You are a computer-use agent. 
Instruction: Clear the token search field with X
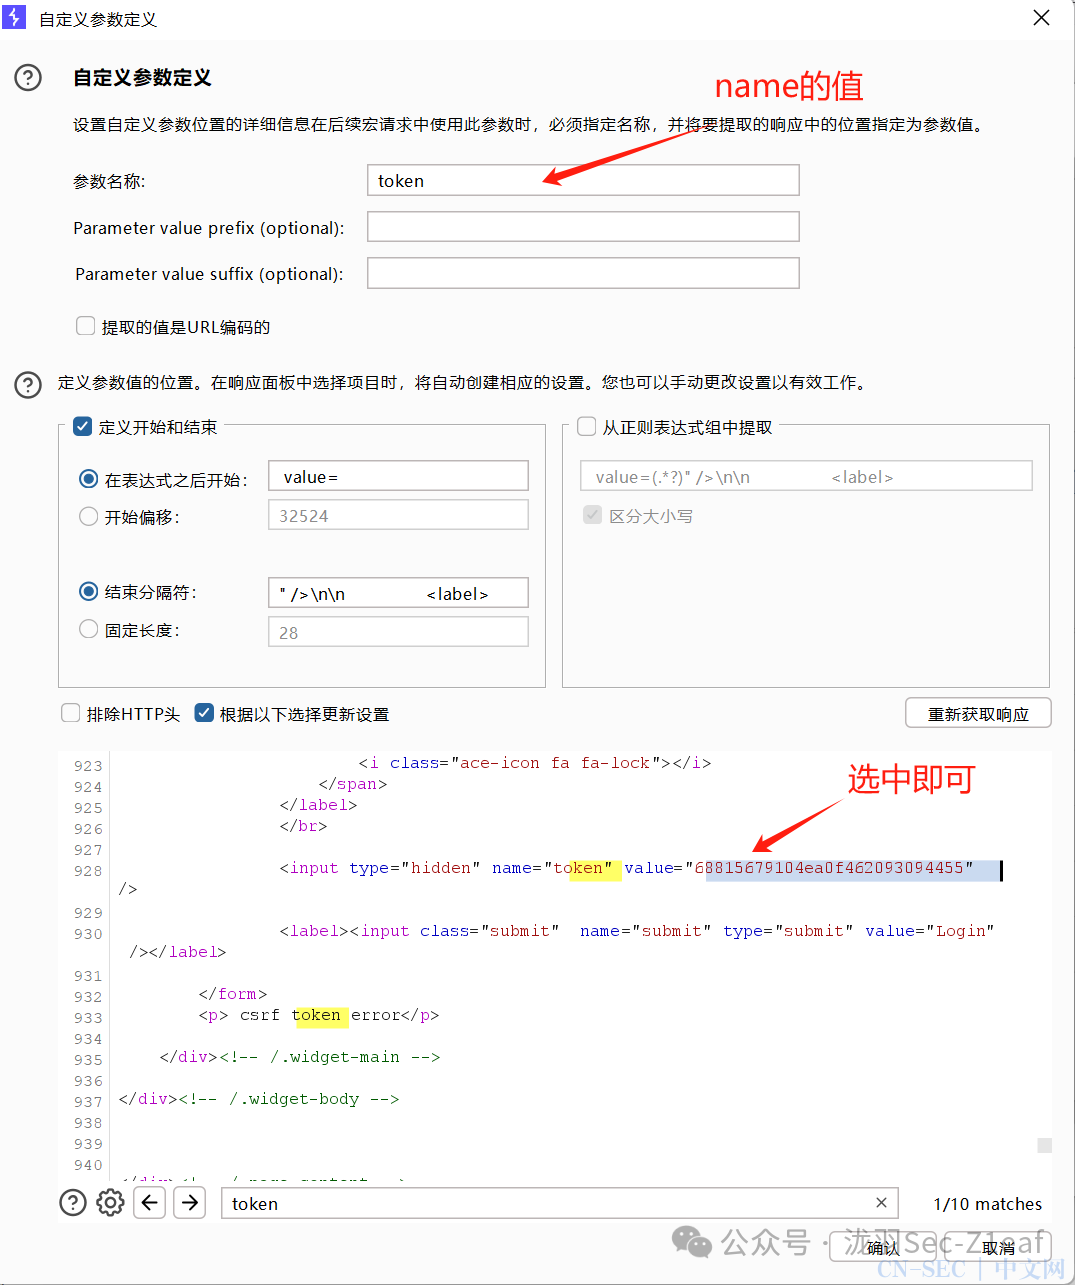tap(881, 1203)
